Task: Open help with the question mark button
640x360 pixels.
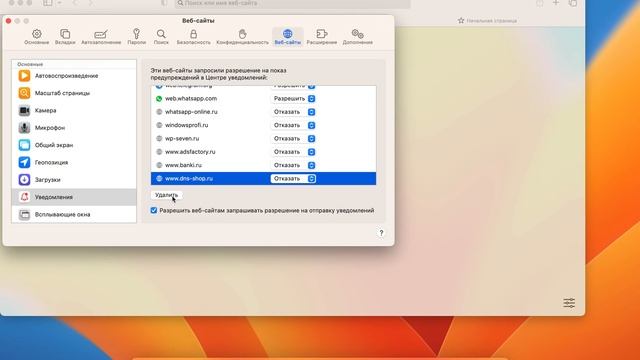Action: [x=381, y=233]
